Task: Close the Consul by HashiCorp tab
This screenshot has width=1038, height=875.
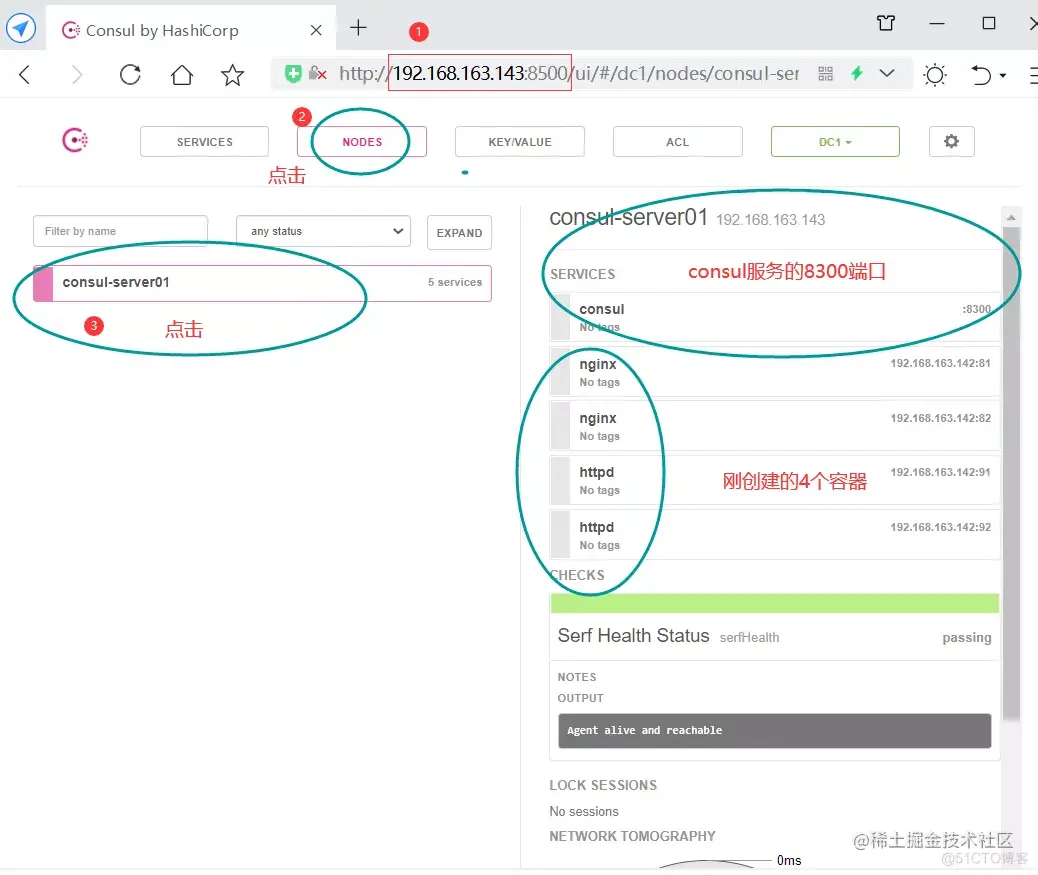Action: 316,30
